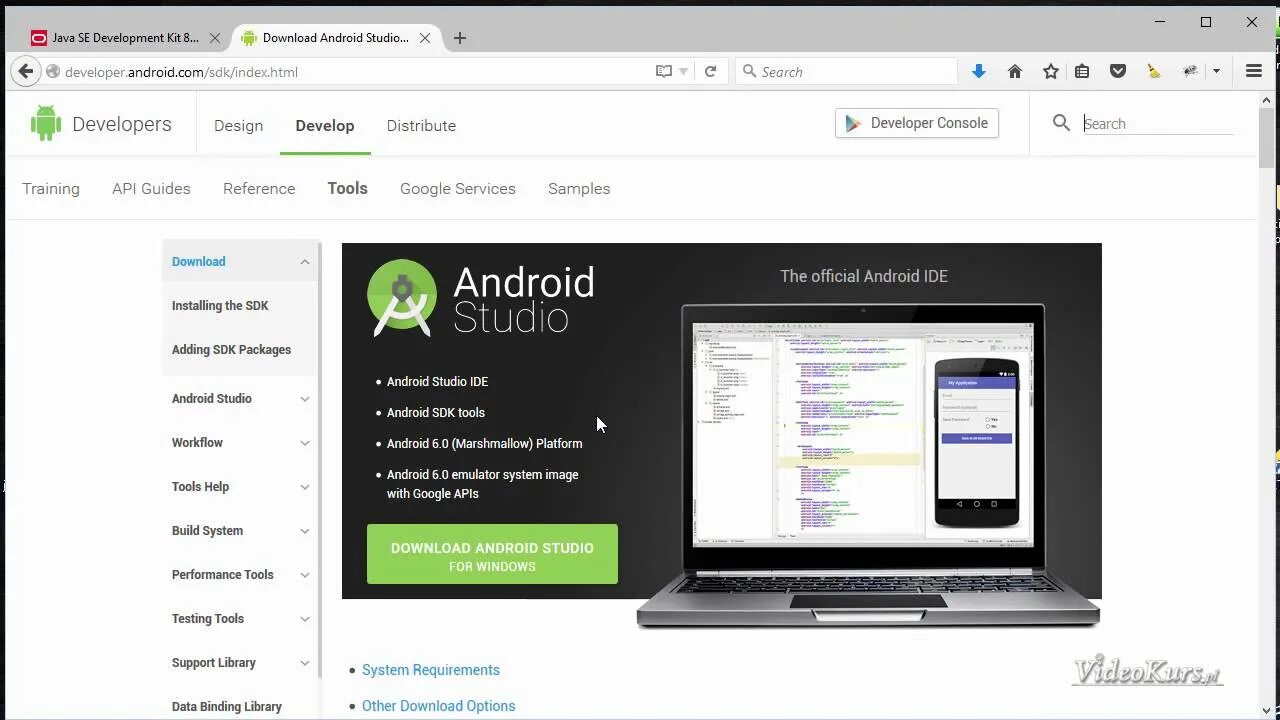Save page to Pocket icon
The height and width of the screenshot is (720, 1280).
point(1118,72)
